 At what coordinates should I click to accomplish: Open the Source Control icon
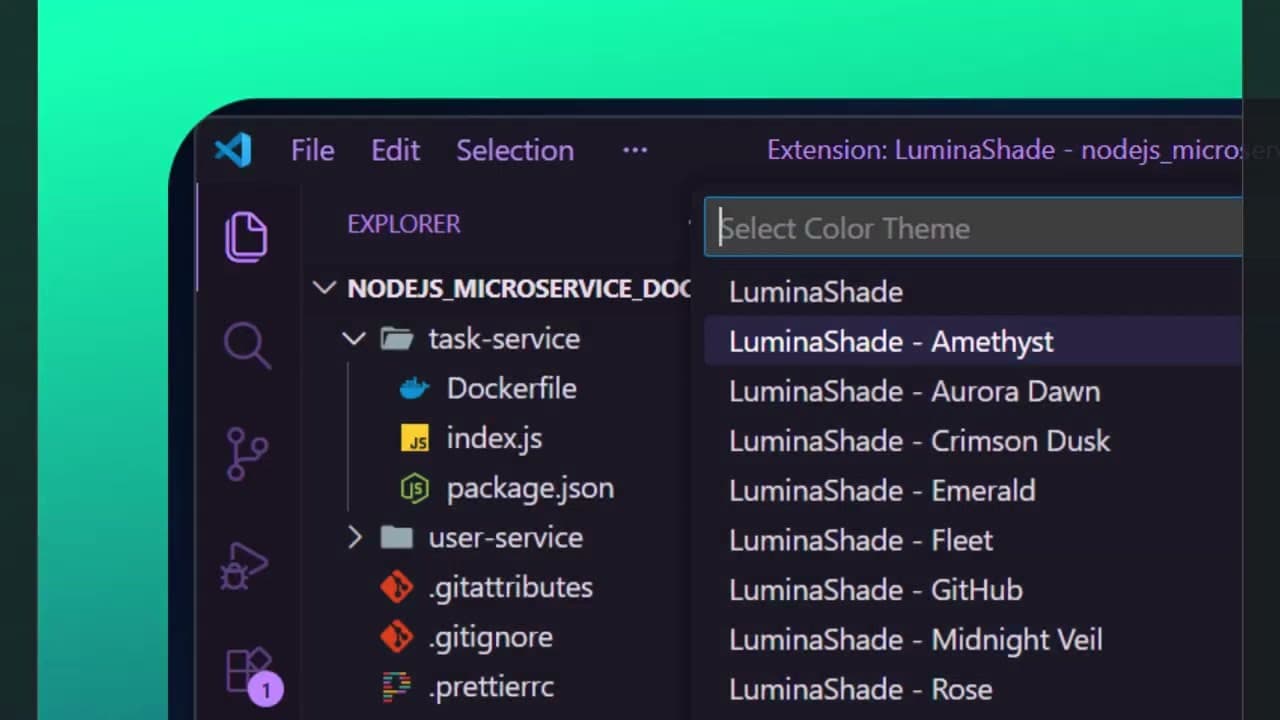pos(247,453)
